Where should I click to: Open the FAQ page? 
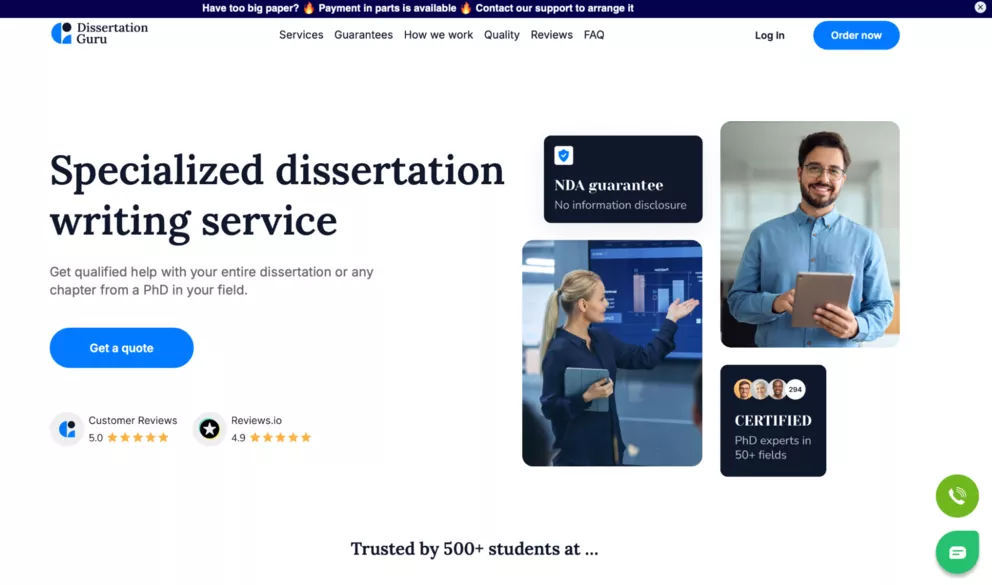pyautogui.click(x=594, y=35)
